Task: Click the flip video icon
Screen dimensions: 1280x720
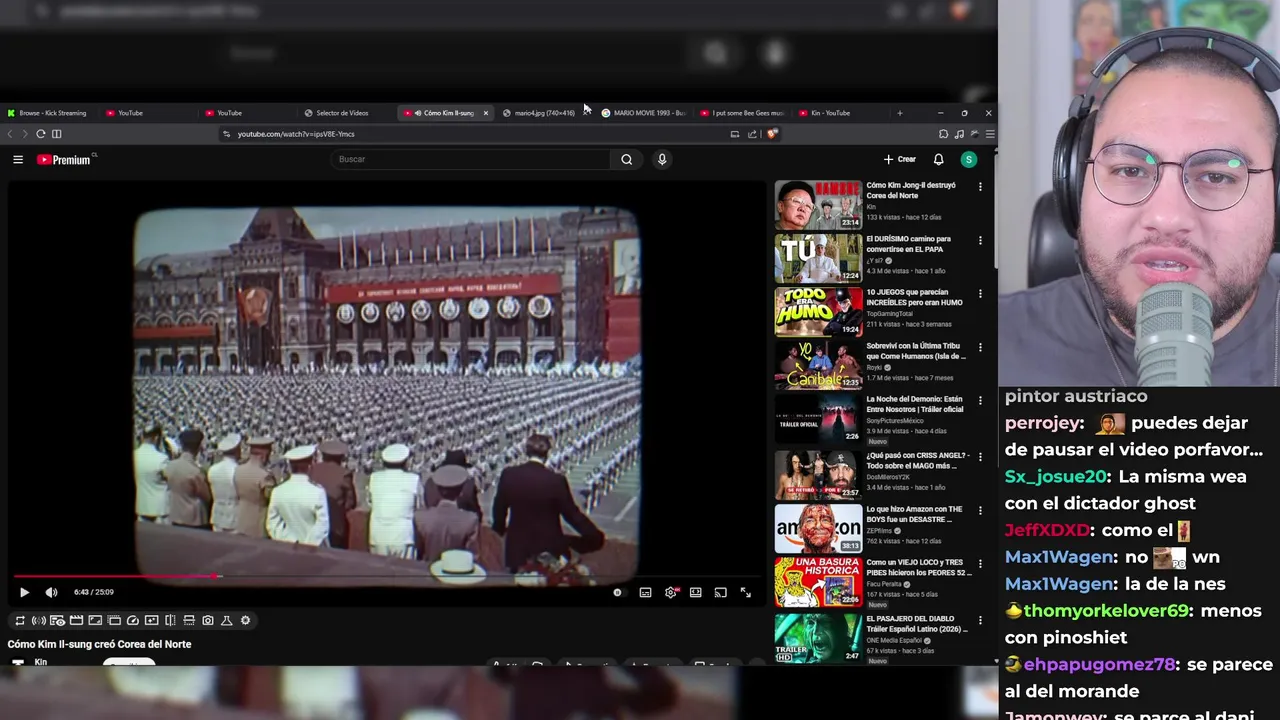Action: [170, 620]
